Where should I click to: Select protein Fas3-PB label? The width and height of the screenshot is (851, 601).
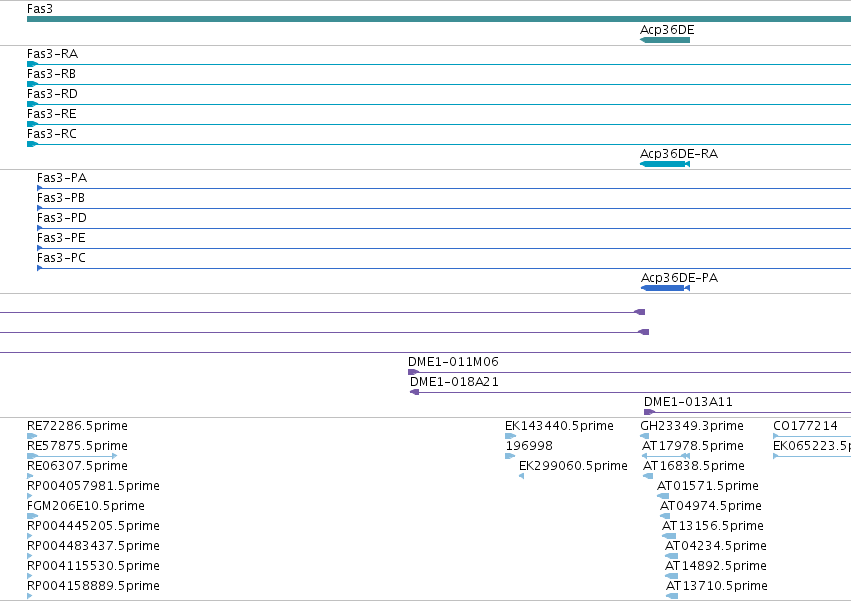(x=61, y=198)
